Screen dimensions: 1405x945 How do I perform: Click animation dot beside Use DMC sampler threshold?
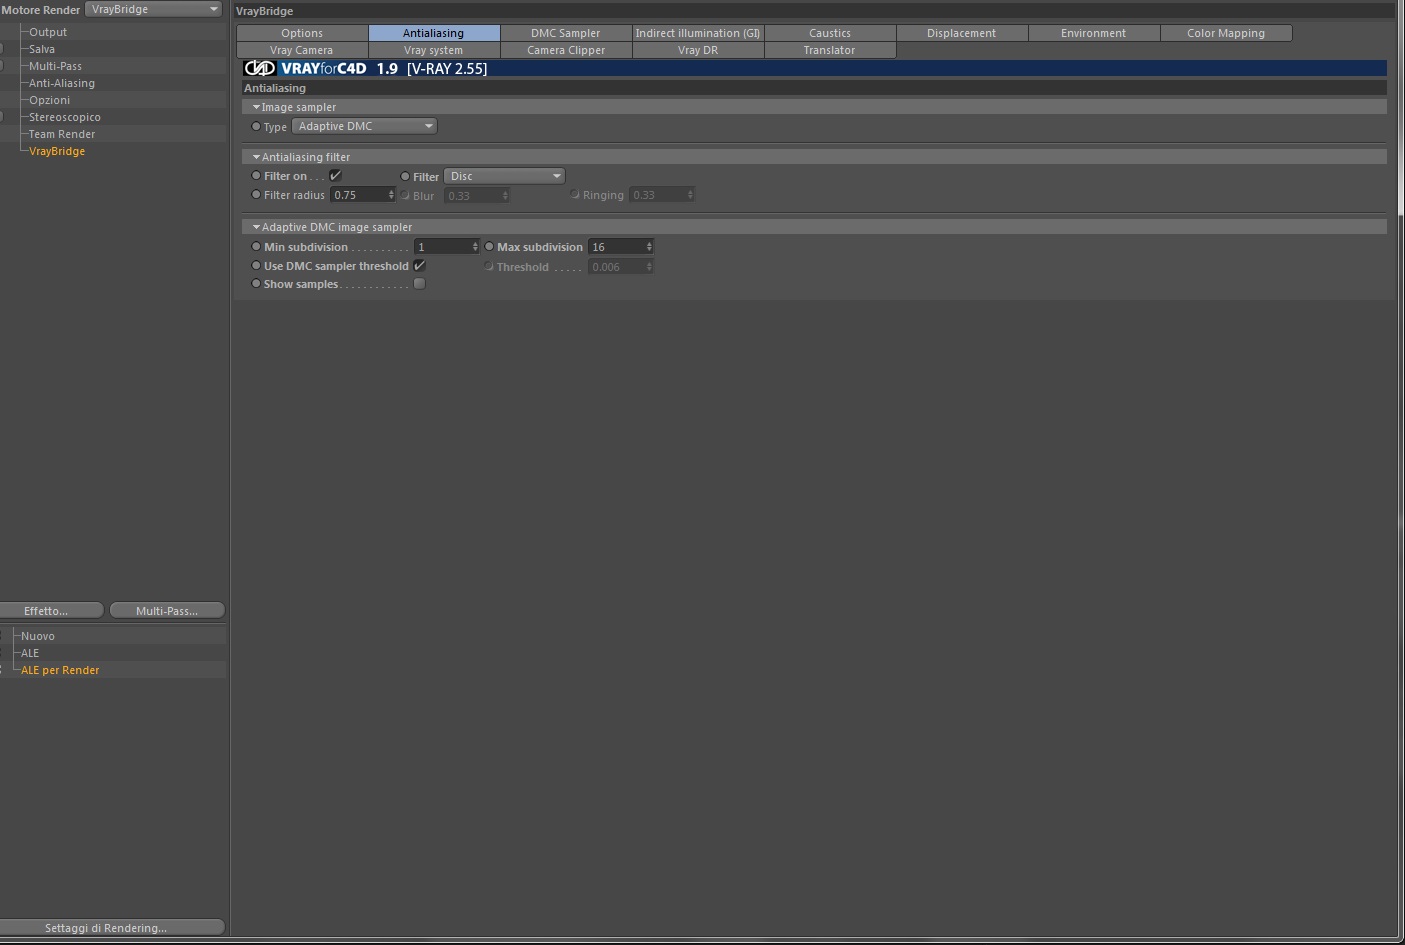(256, 266)
